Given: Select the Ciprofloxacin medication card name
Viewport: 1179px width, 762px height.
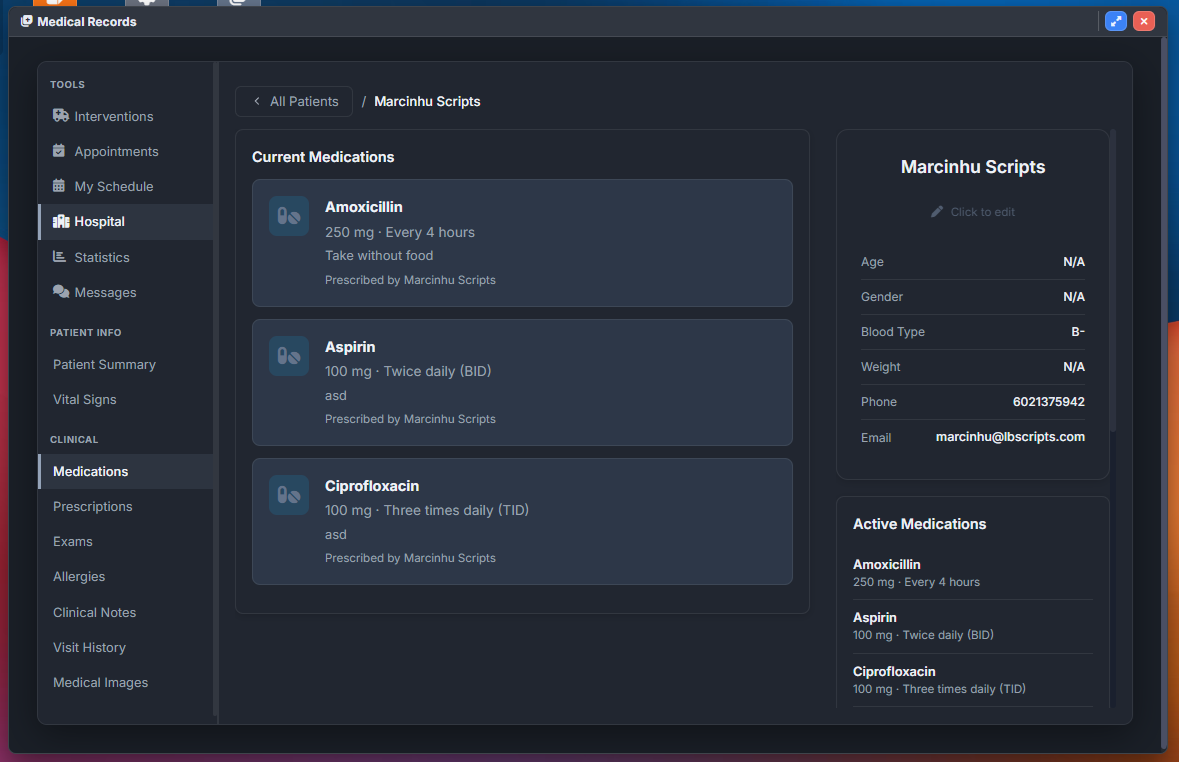Looking at the screenshot, I should (371, 486).
